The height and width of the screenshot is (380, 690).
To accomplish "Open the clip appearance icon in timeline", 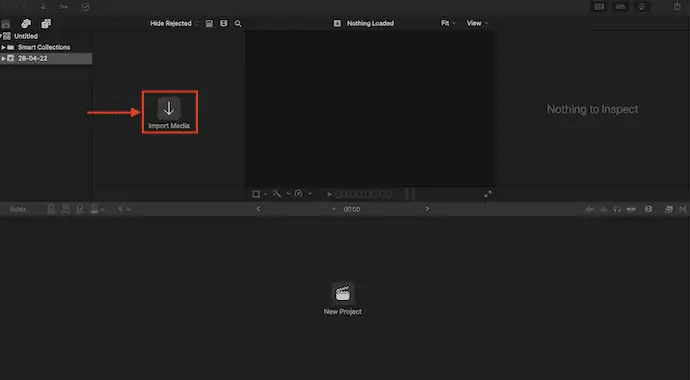I will pyautogui.click(x=648, y=209).
